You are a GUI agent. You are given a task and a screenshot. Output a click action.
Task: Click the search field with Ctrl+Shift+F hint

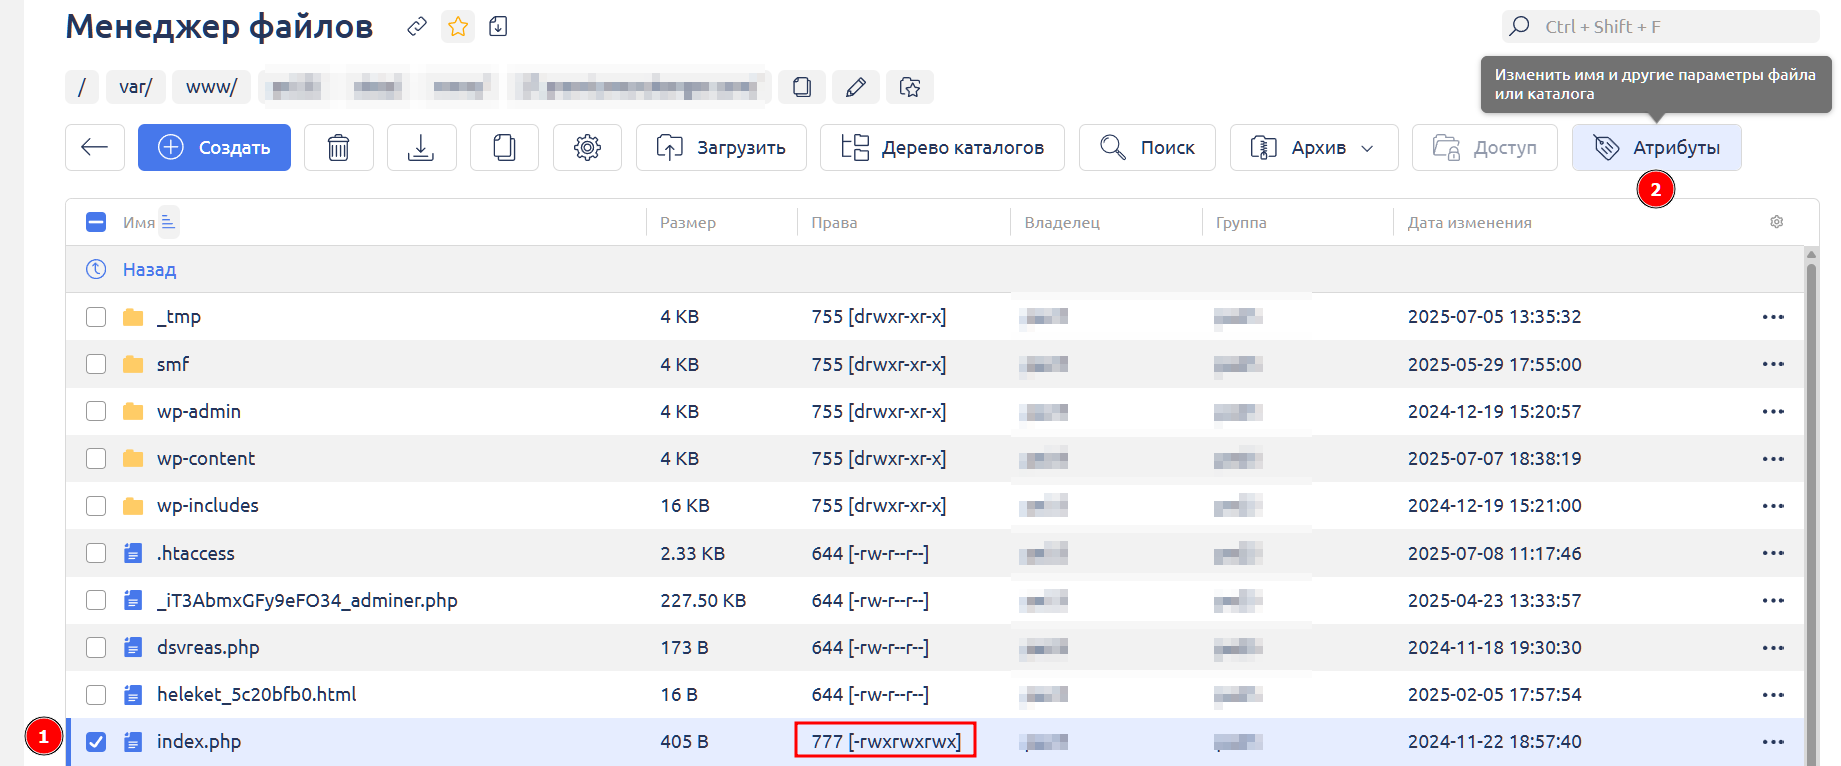[x=1660, y=27]
